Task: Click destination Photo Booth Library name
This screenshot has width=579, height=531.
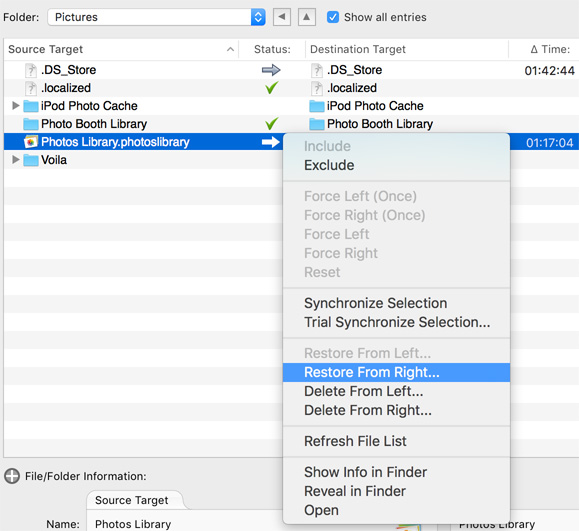Action: 380,124
